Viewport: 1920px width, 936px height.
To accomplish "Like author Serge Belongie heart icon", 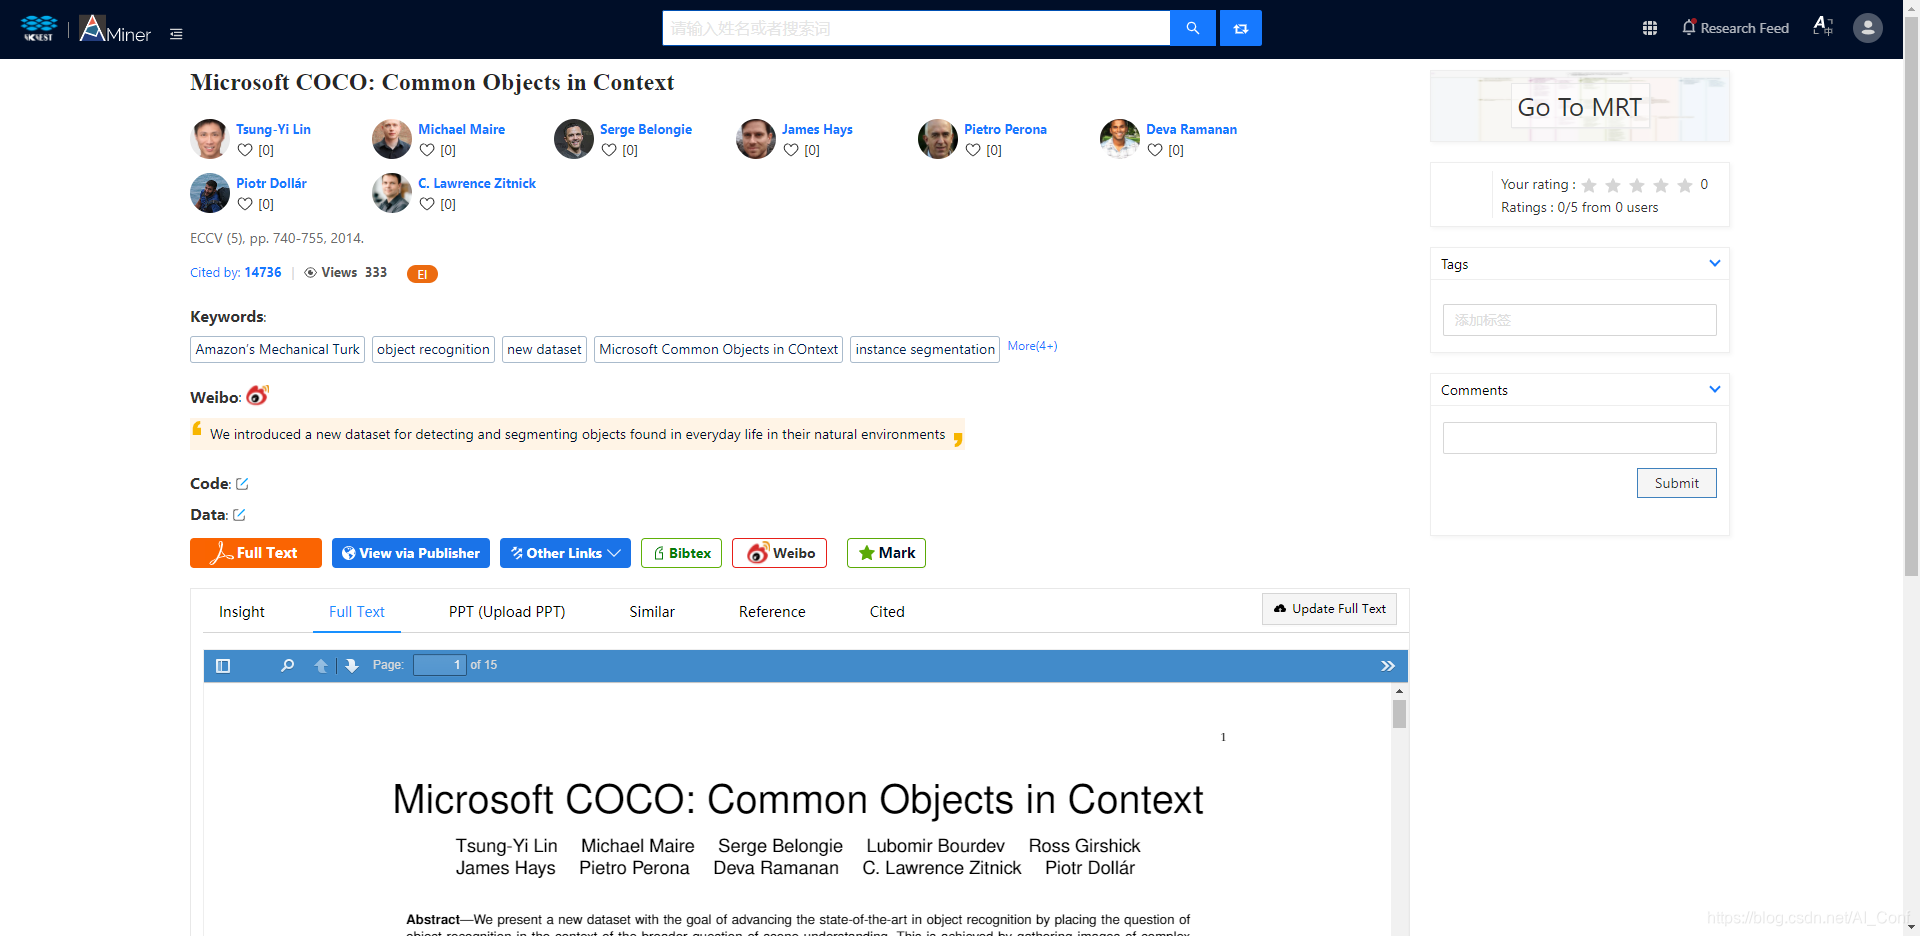I will pyautogui.click(x=609, y=150).
